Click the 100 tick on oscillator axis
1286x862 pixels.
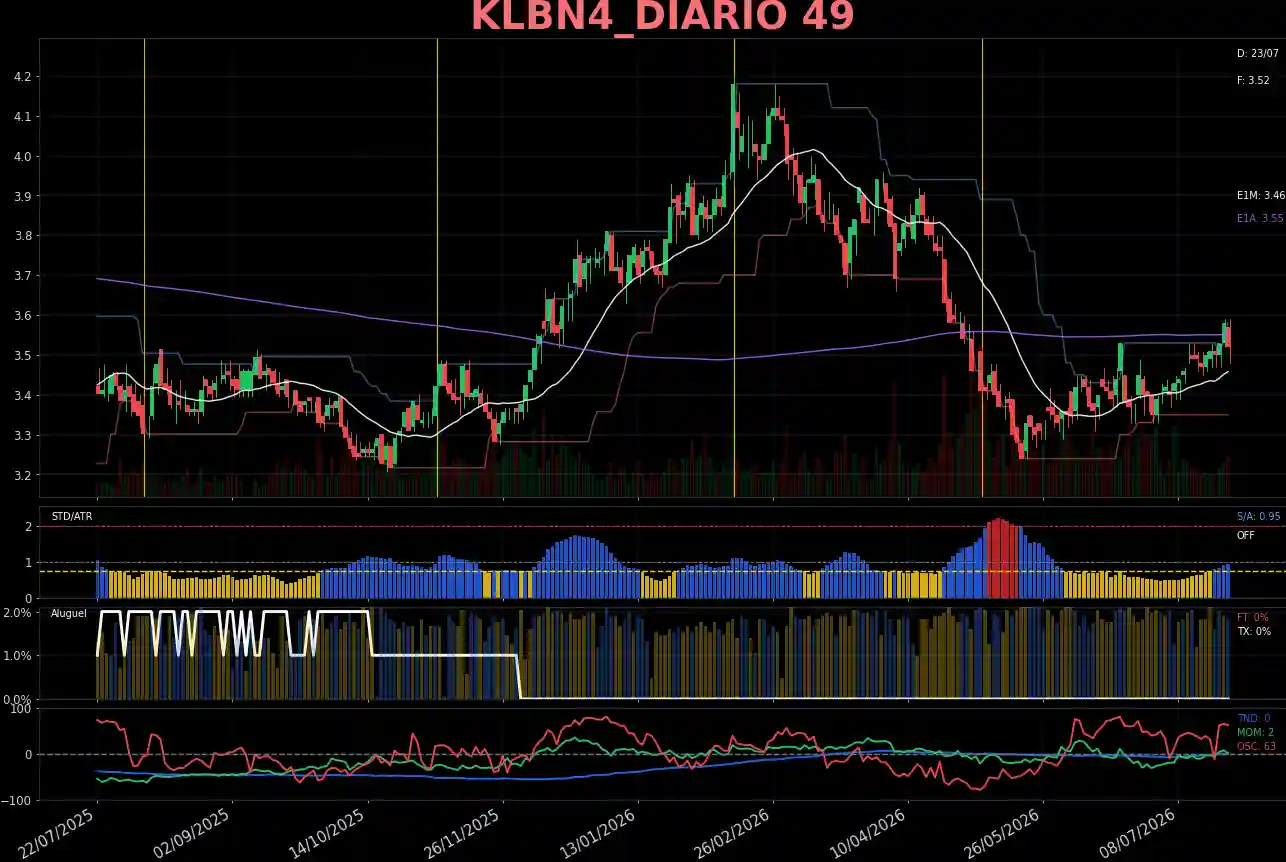coord(22,709)
